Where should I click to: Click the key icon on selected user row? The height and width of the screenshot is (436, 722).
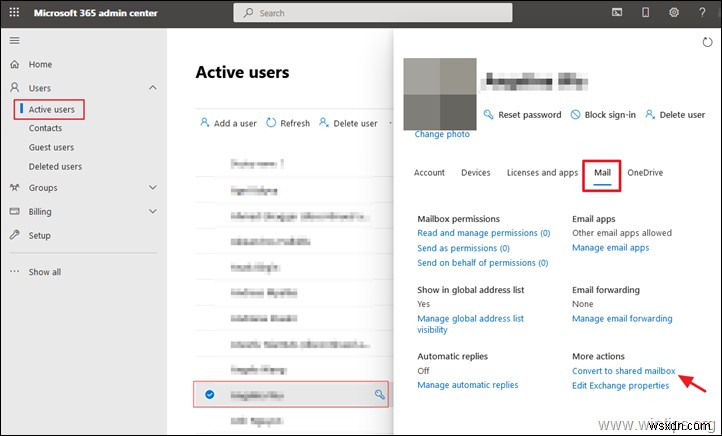coord(380,395)
